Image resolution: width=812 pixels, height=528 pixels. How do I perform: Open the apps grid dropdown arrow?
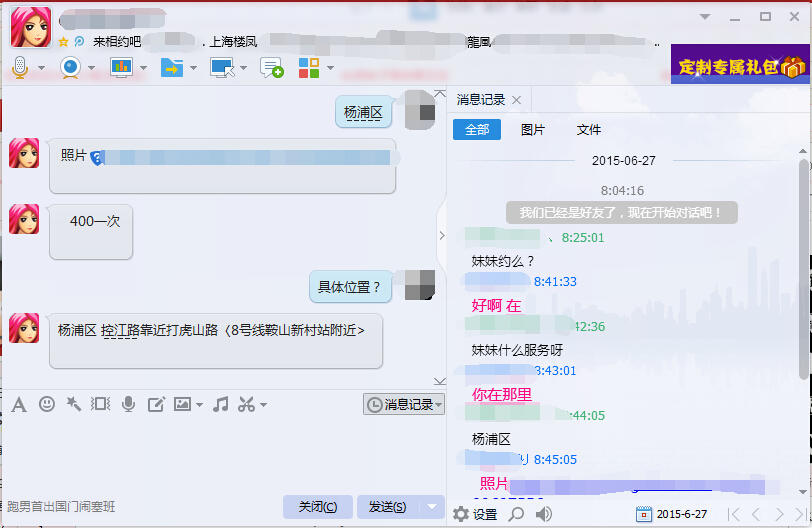(329, 68)
